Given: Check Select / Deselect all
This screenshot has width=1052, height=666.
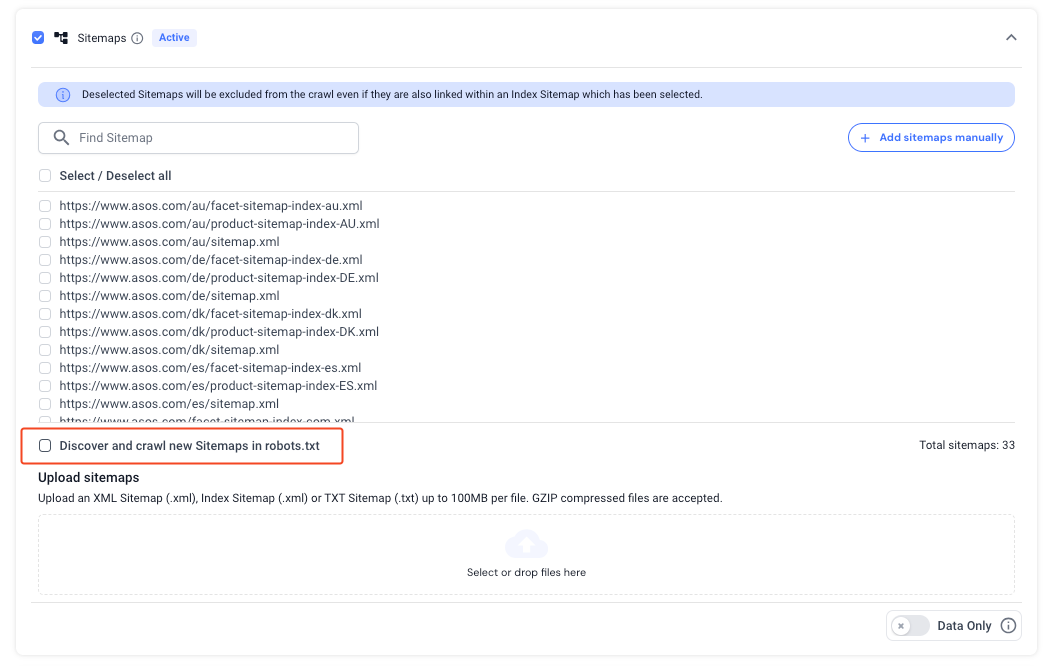Looking at the screenshot, I should click(x=45, y=176).
